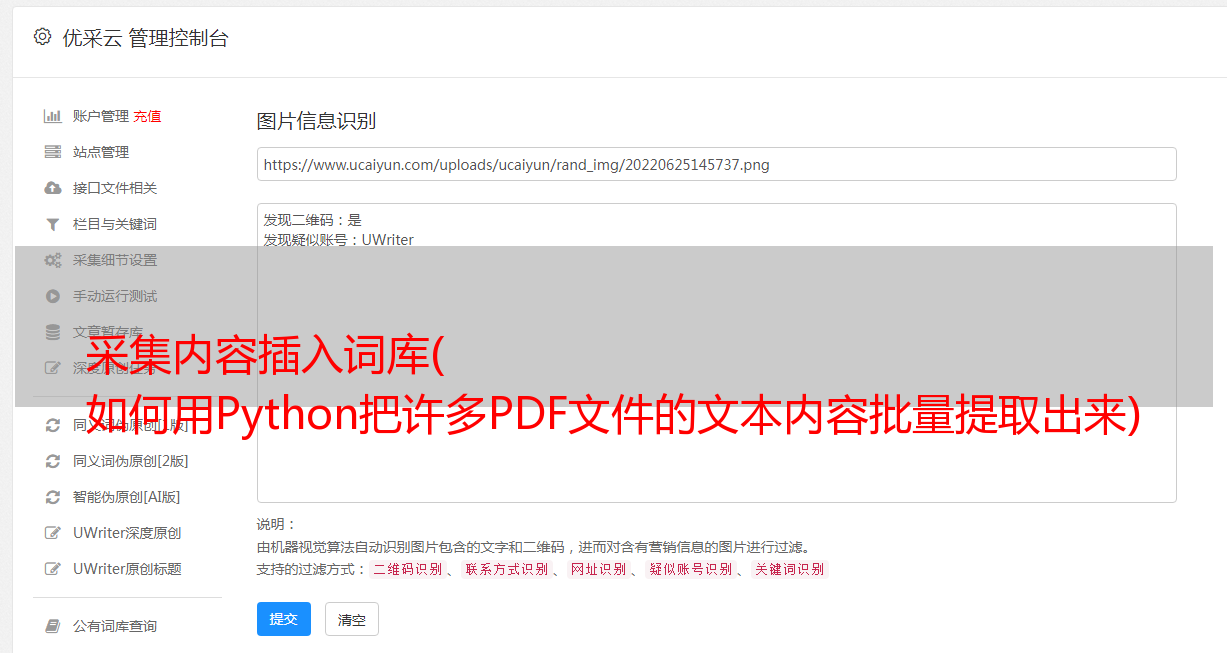Click the edit icon next to UWriter原创标题

(x=53, y=569)
